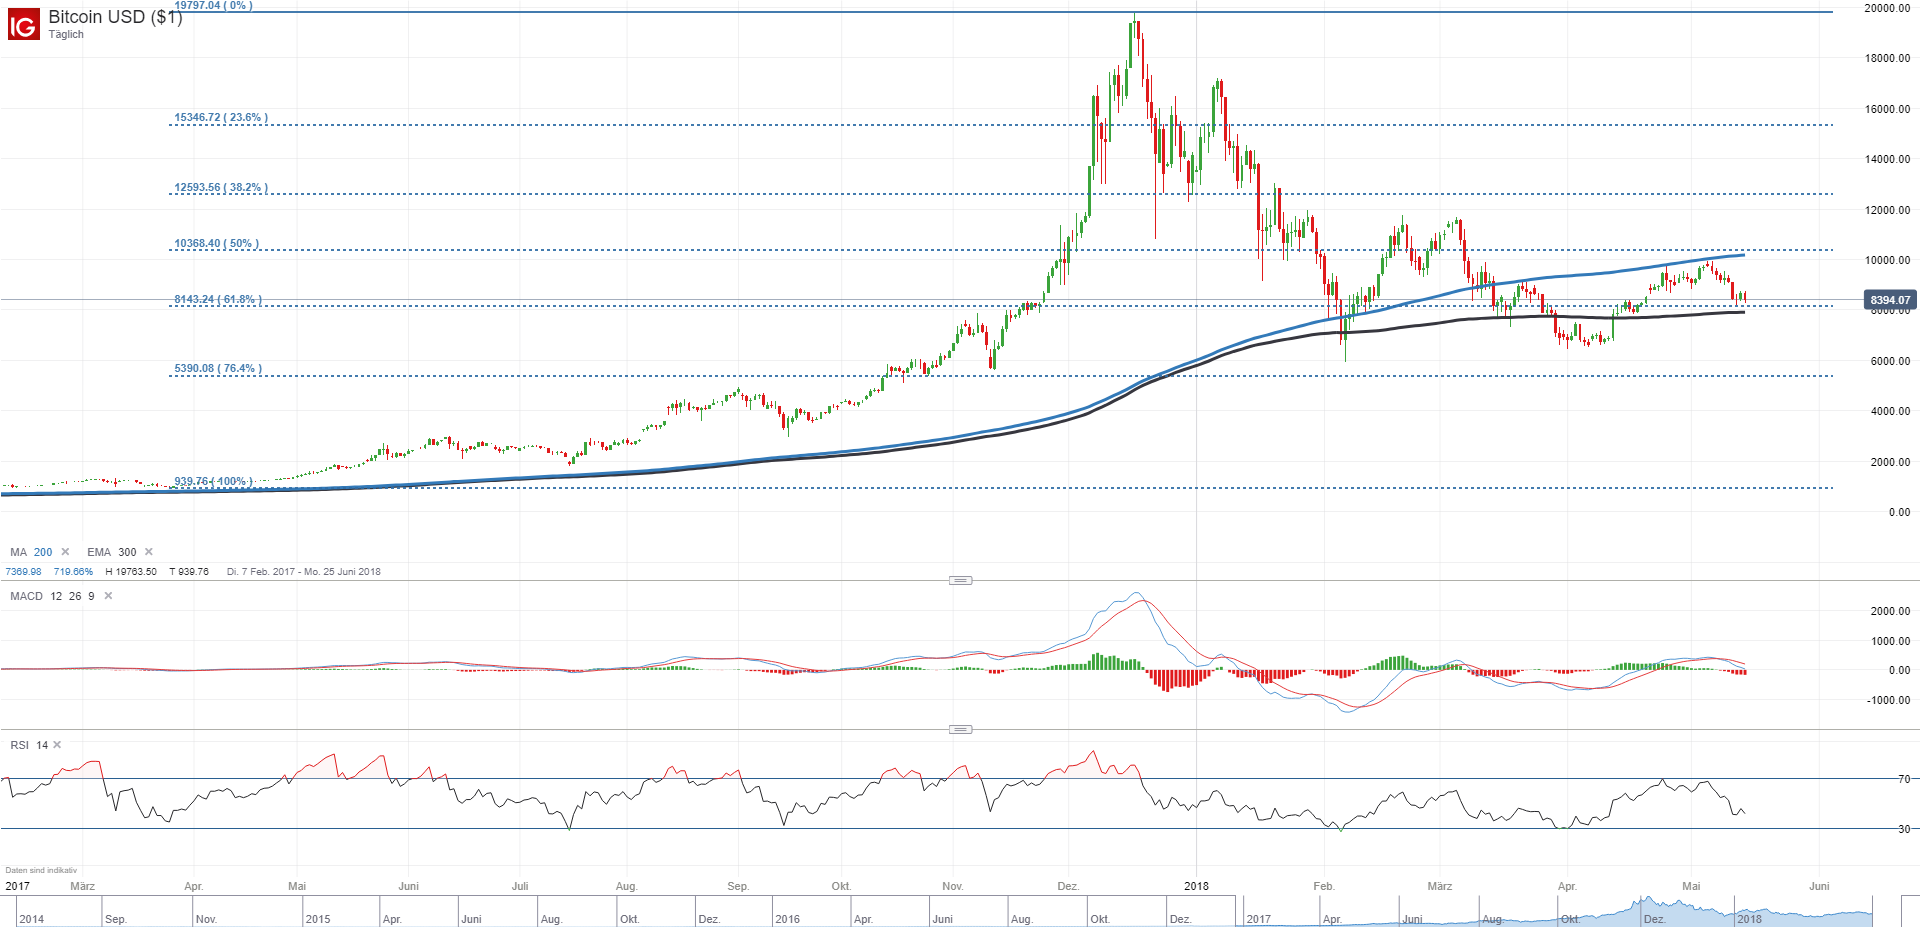The image size is (1920, 927).
Task: Jump to 2017 in the bottom navigator
Action: pyautogui.click(x=1259, y=919)
